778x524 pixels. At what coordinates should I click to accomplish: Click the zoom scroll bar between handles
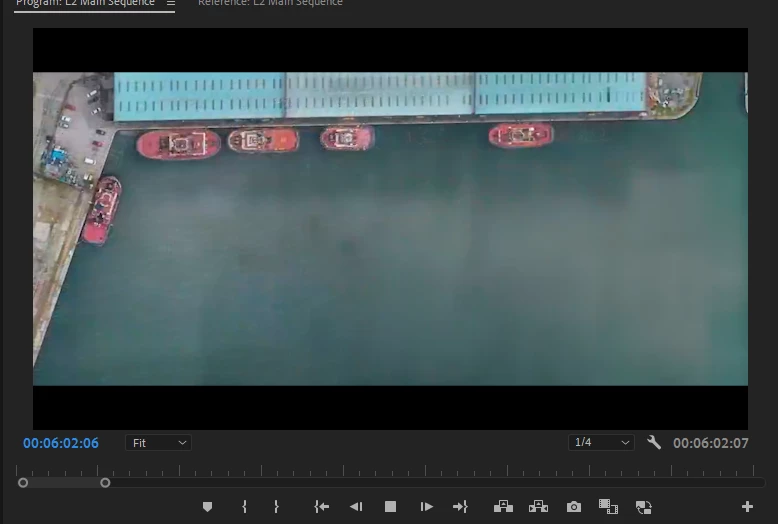click(x=64, y=483)
